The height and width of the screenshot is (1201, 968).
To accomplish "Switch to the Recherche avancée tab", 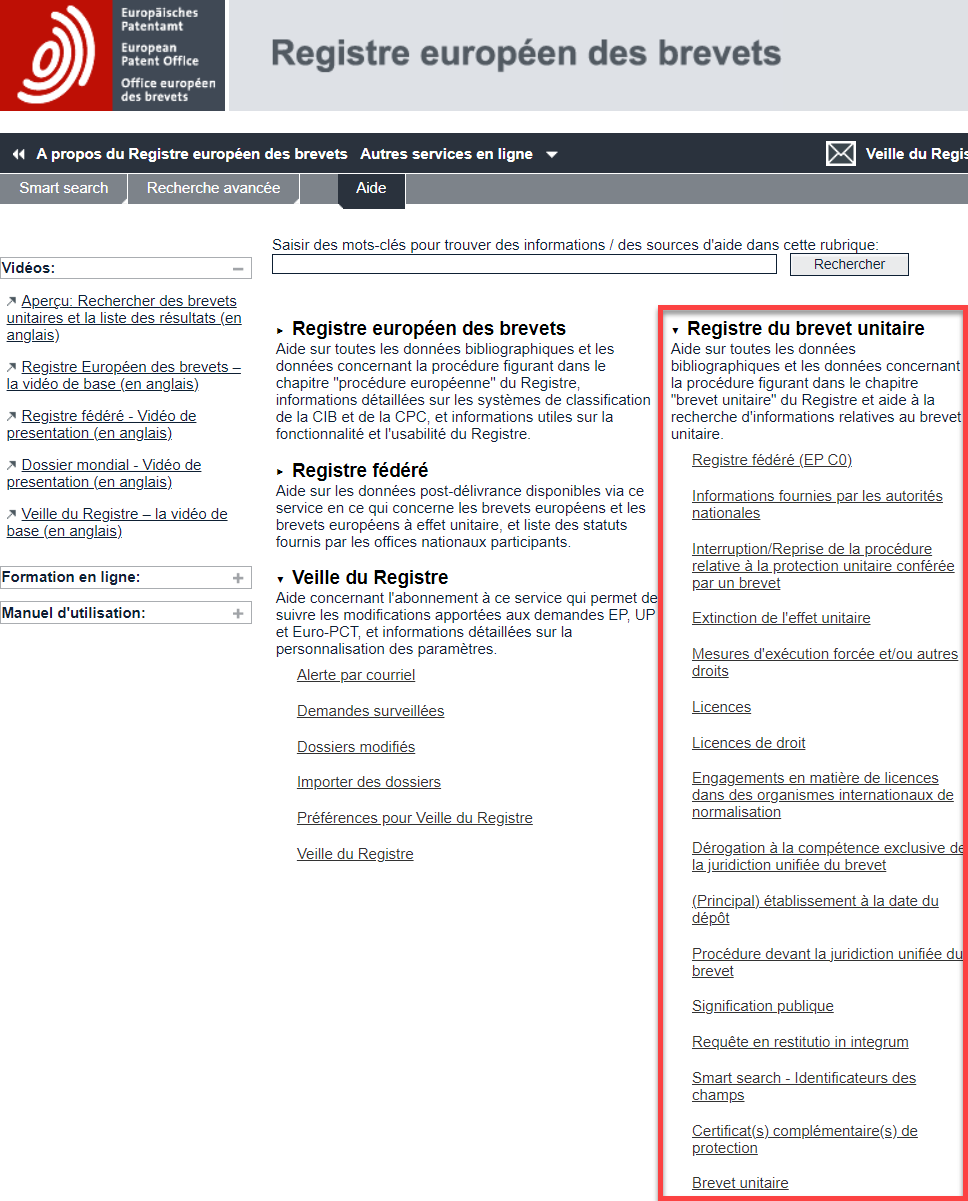I will pyautogui.click(x=213, y=188).
